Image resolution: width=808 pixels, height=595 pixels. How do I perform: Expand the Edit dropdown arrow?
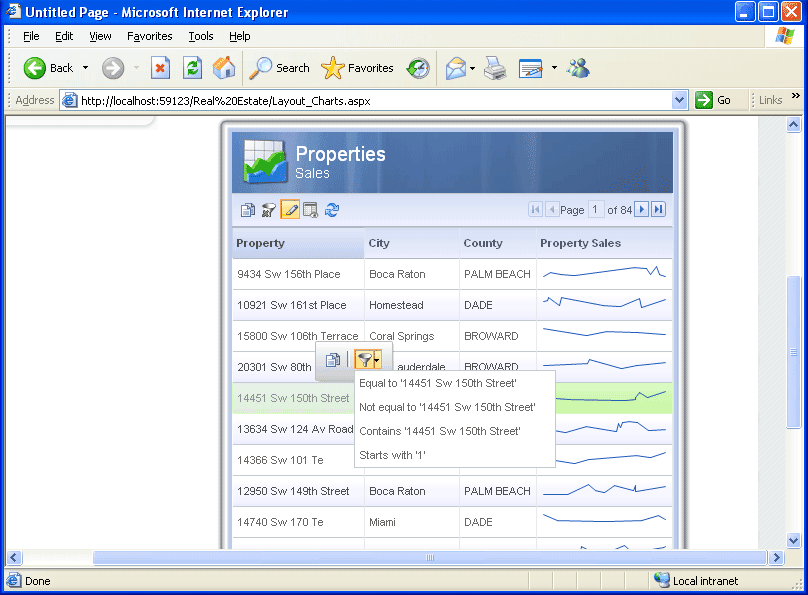click(554, 67)
